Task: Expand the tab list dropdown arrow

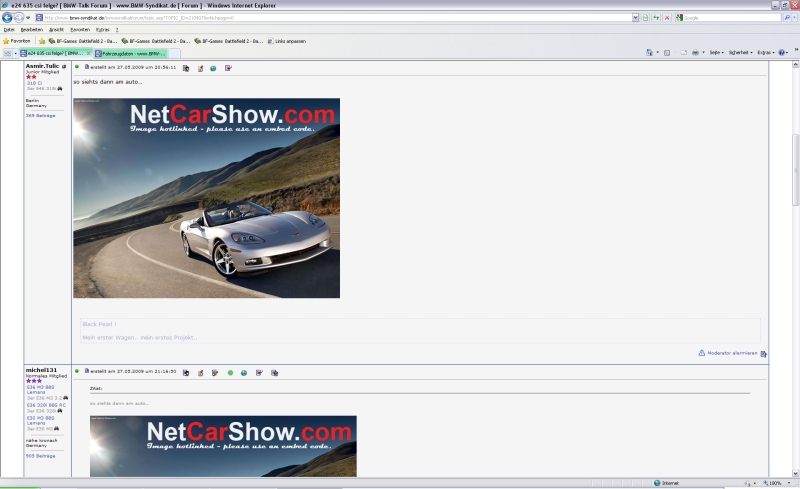Action: (x=15, y=53)
